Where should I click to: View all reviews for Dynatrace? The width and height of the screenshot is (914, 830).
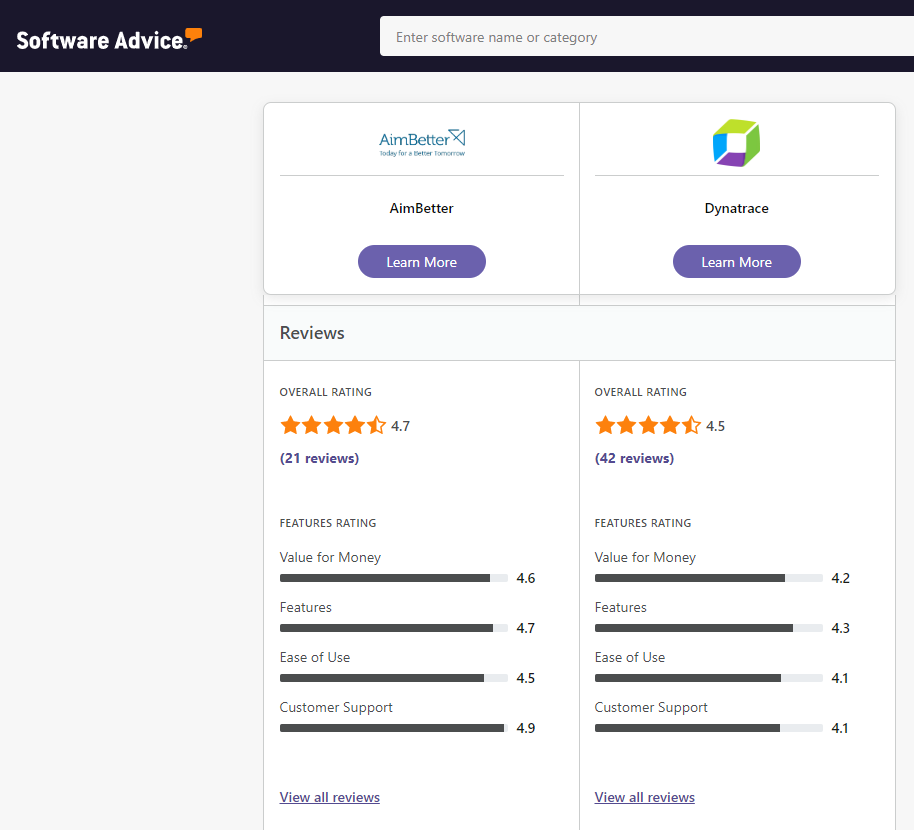[x=644, y=797]
